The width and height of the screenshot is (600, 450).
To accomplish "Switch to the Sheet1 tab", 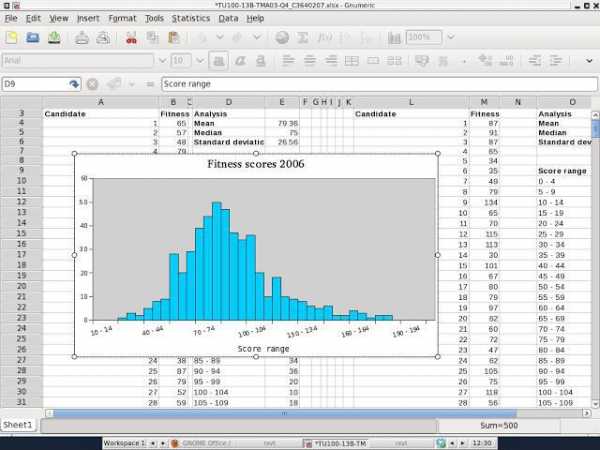I will pyautogui.click(x=18, y=425).
